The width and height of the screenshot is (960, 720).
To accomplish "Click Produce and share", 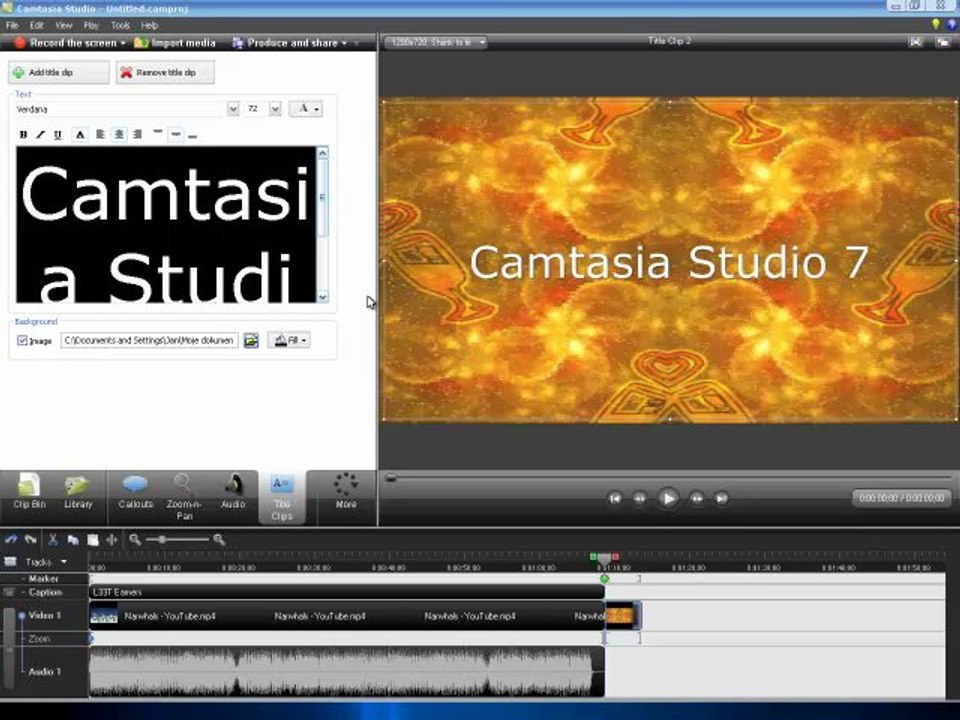I will point(285,43).
